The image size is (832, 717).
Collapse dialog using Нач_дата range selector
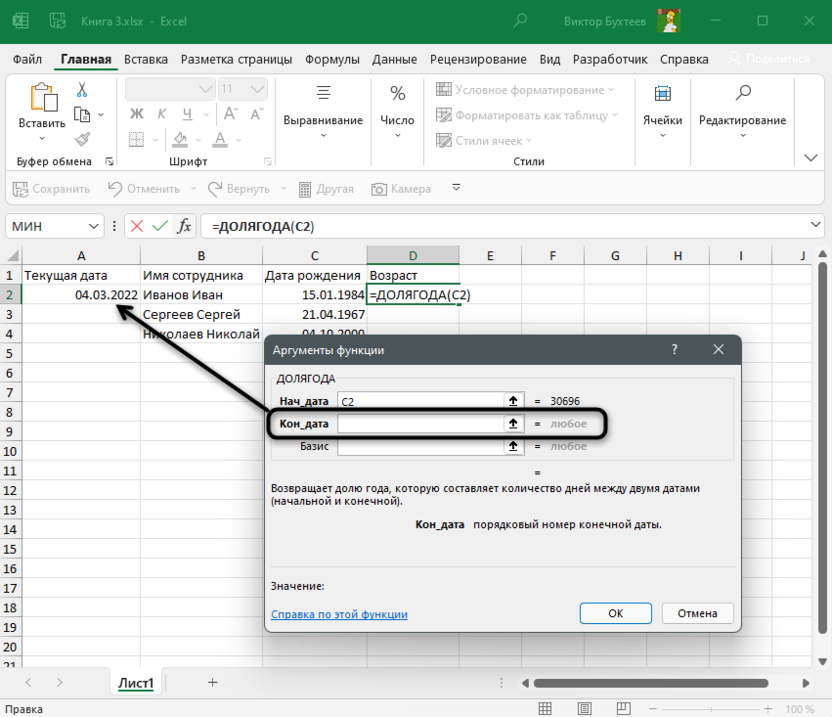click(x=513, y=401)
